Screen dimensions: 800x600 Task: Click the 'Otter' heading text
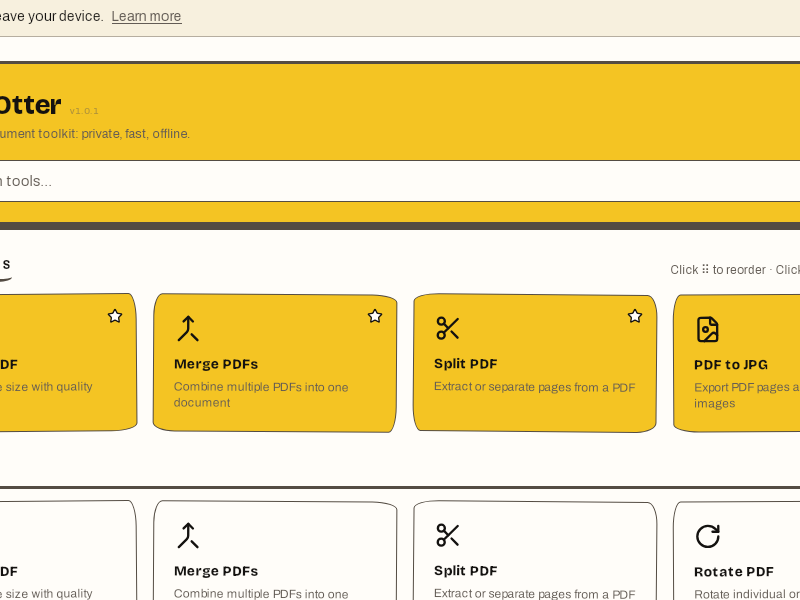tap(30, 105)
